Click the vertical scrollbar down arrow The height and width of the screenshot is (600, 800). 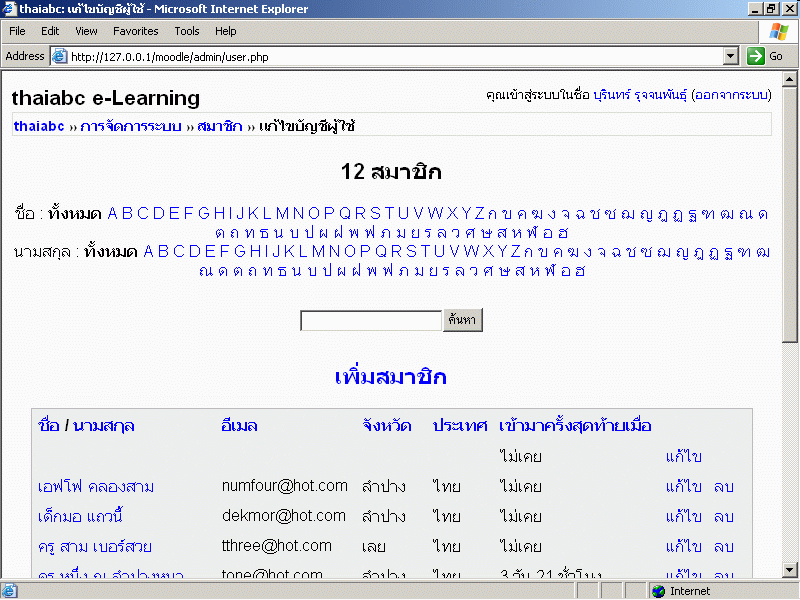(791, 571)
